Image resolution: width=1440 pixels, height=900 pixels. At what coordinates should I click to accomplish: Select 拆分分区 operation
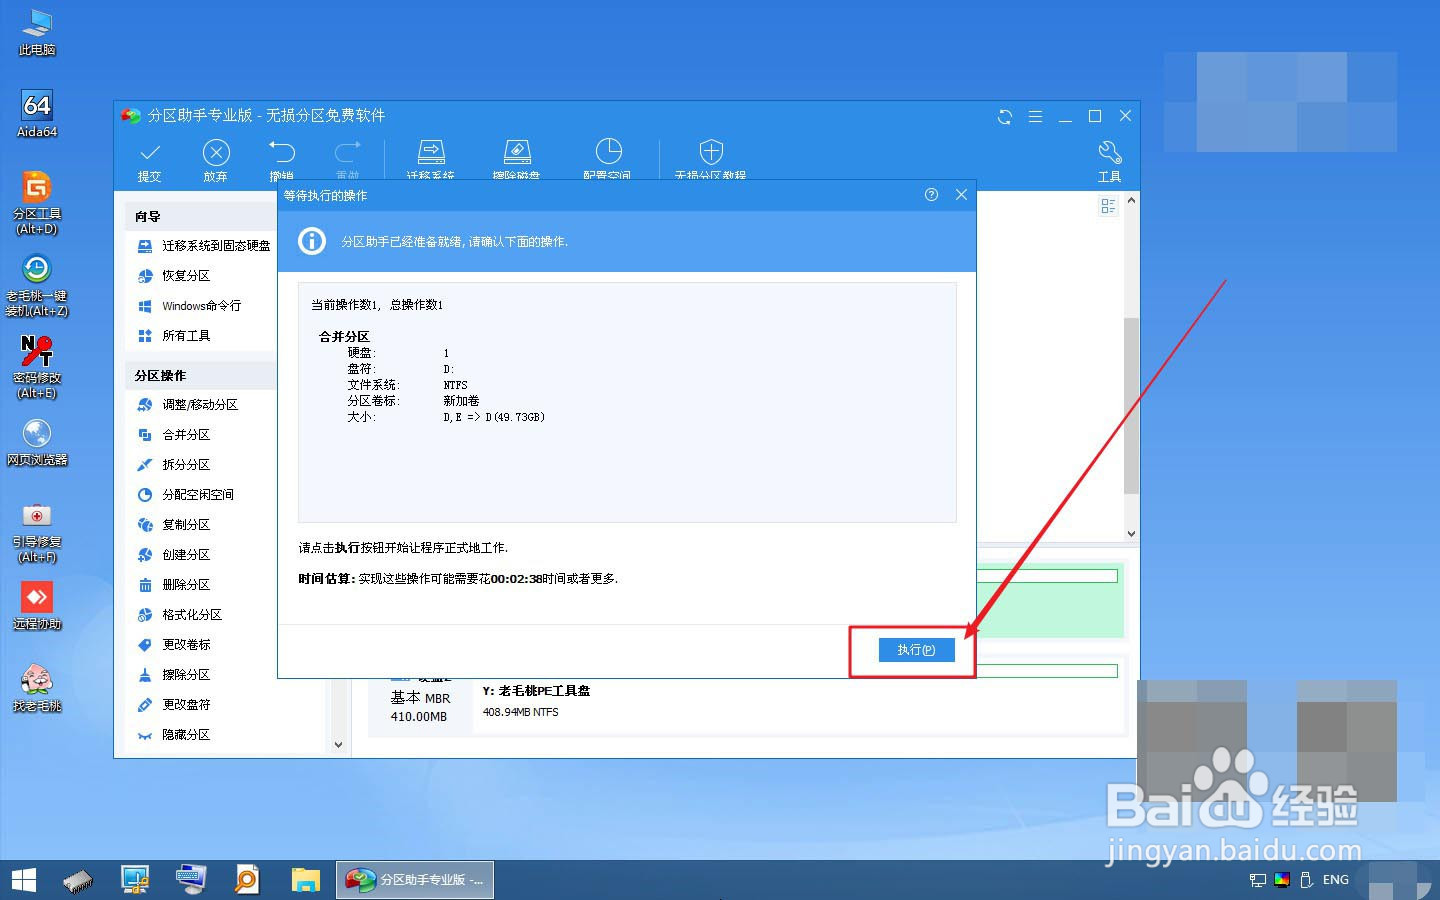click(173, 464)
